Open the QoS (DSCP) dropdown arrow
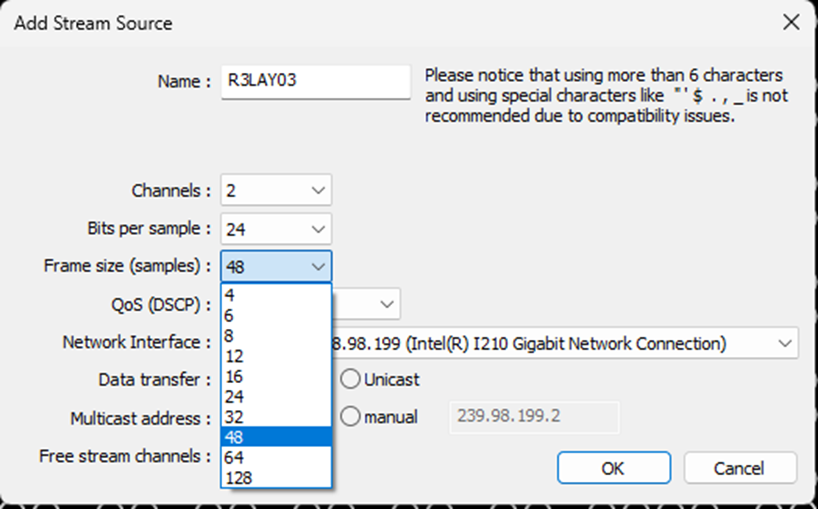This screenshot has width=818, height=509. (x=385, y=304)
